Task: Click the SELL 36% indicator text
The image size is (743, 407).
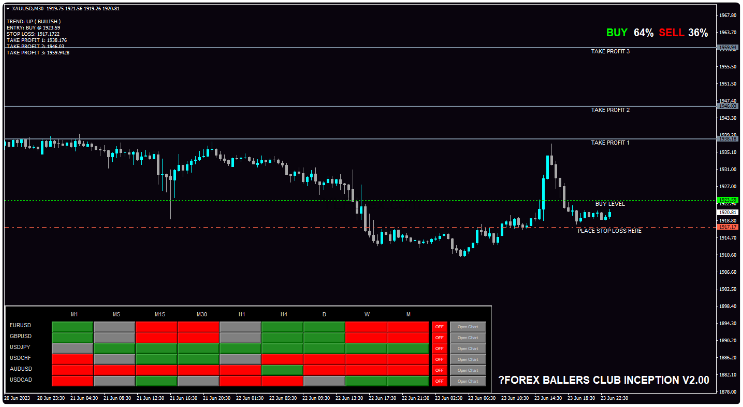Action: pos(683,33)
